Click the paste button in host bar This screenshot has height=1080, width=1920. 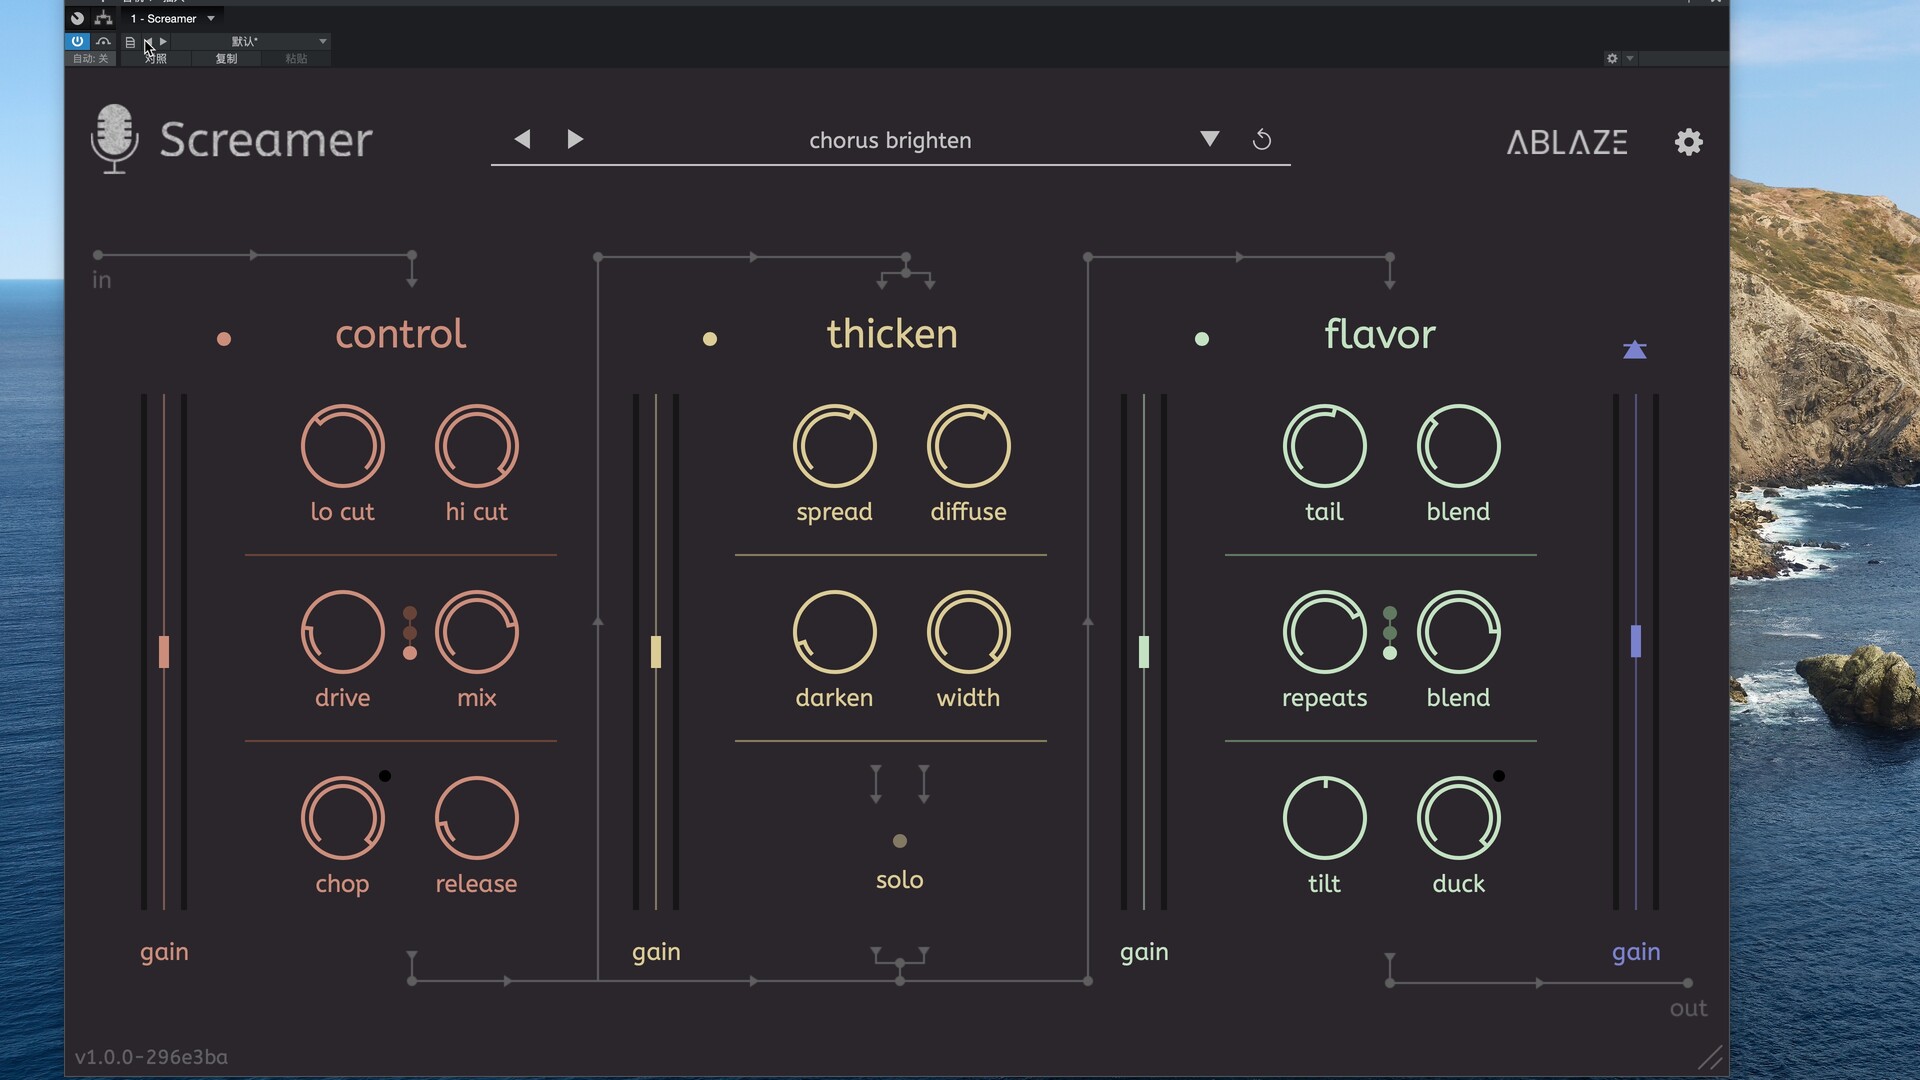click(296, 59)
